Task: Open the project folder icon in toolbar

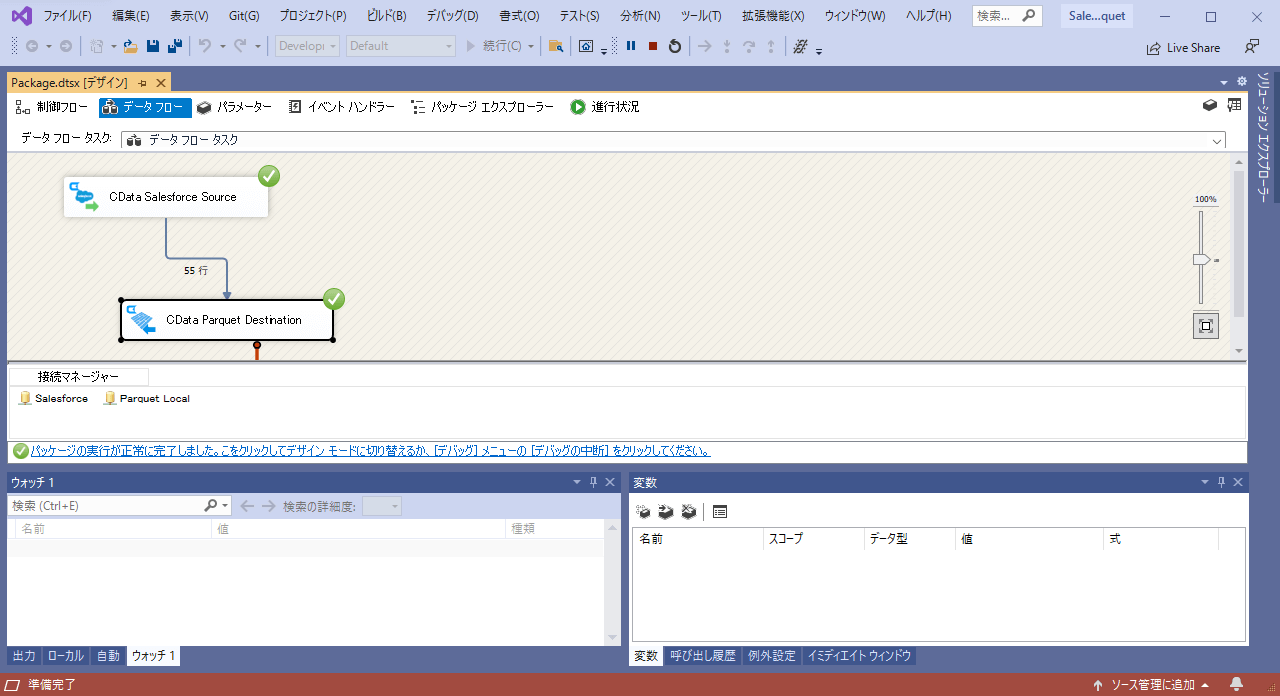Action: (x=130, y=46)
